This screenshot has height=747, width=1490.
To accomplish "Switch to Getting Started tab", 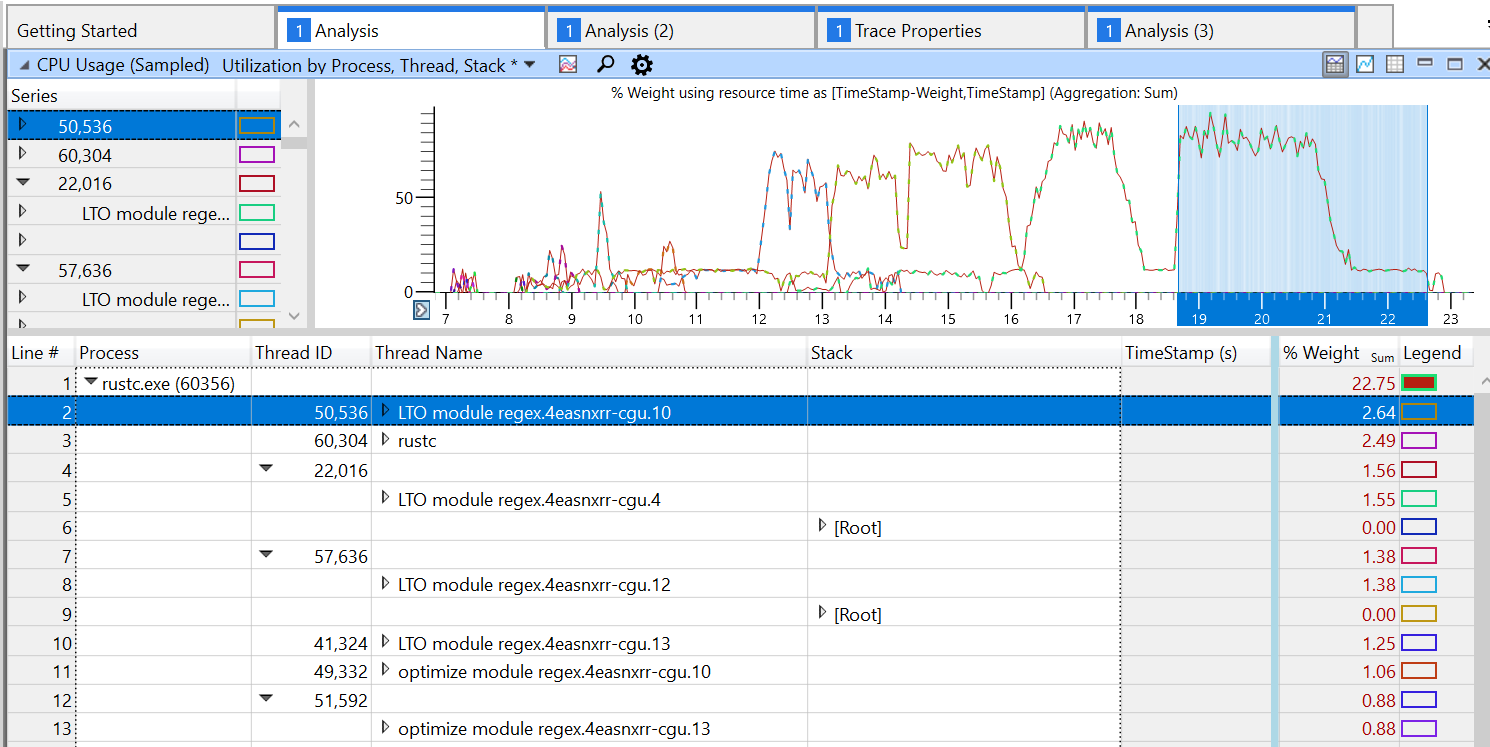I will click(139, 30).
